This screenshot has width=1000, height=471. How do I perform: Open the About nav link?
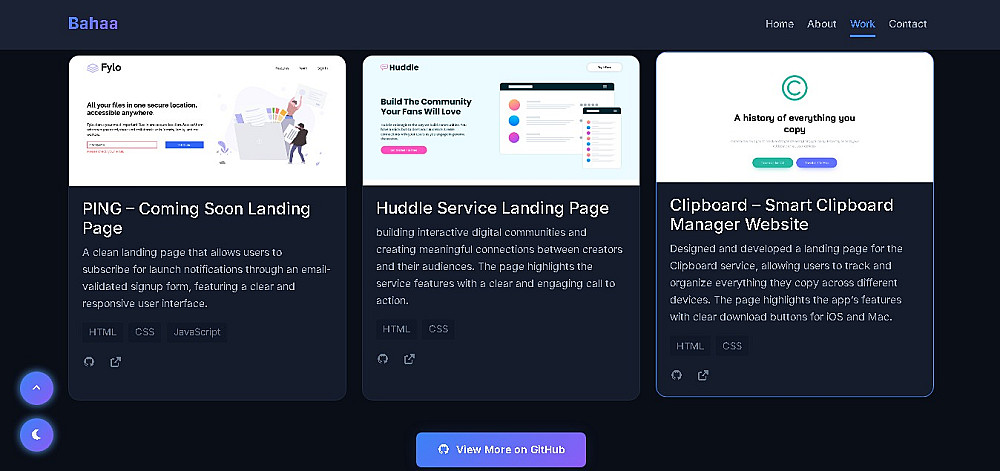click(x=821, y=24)
